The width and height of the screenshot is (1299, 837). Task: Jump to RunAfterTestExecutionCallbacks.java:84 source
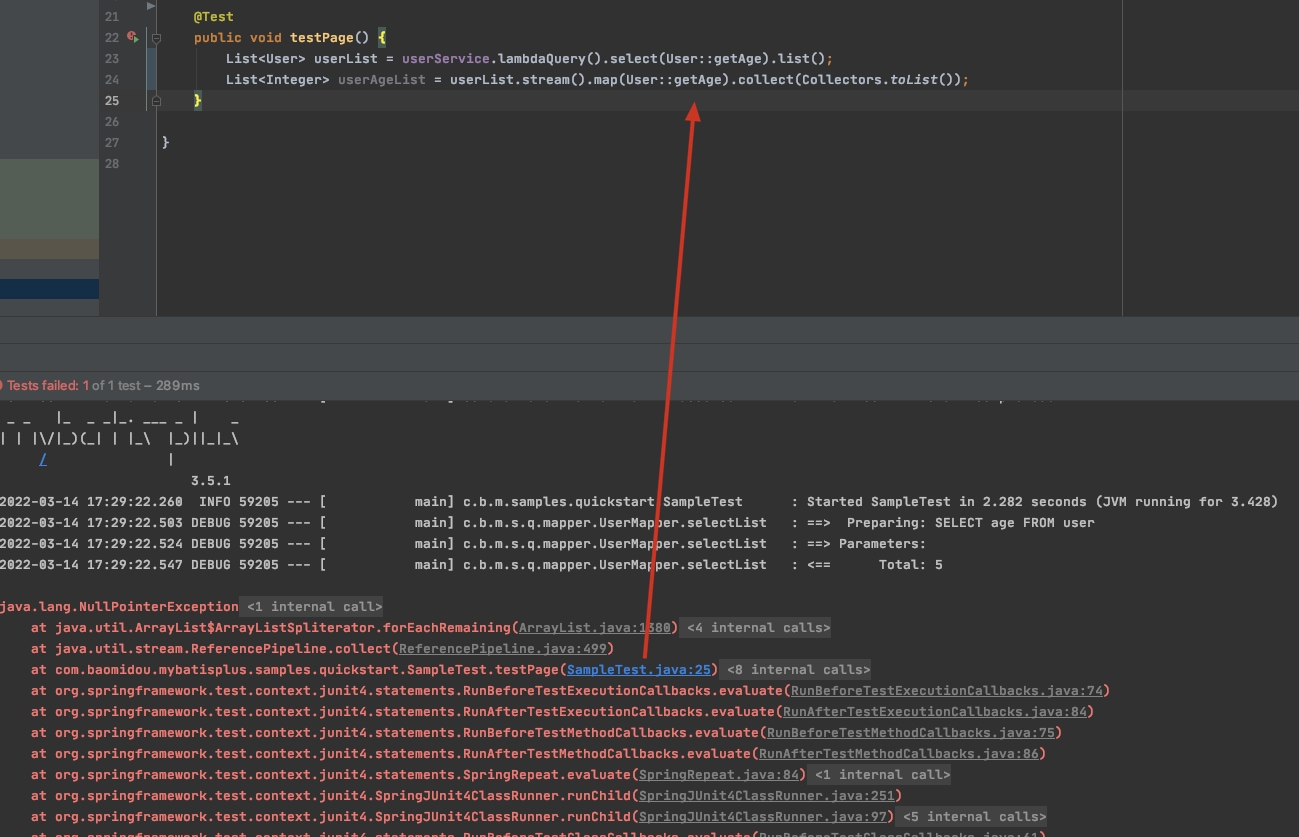click(x=937, y=712)
